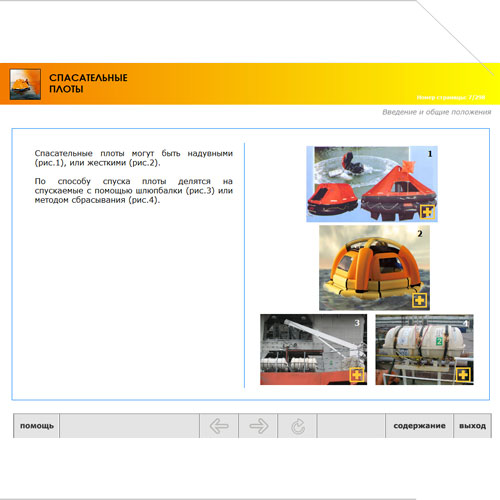Open the содержание contents button
This screenshot has height=500, width=500.
coord(419,426)
